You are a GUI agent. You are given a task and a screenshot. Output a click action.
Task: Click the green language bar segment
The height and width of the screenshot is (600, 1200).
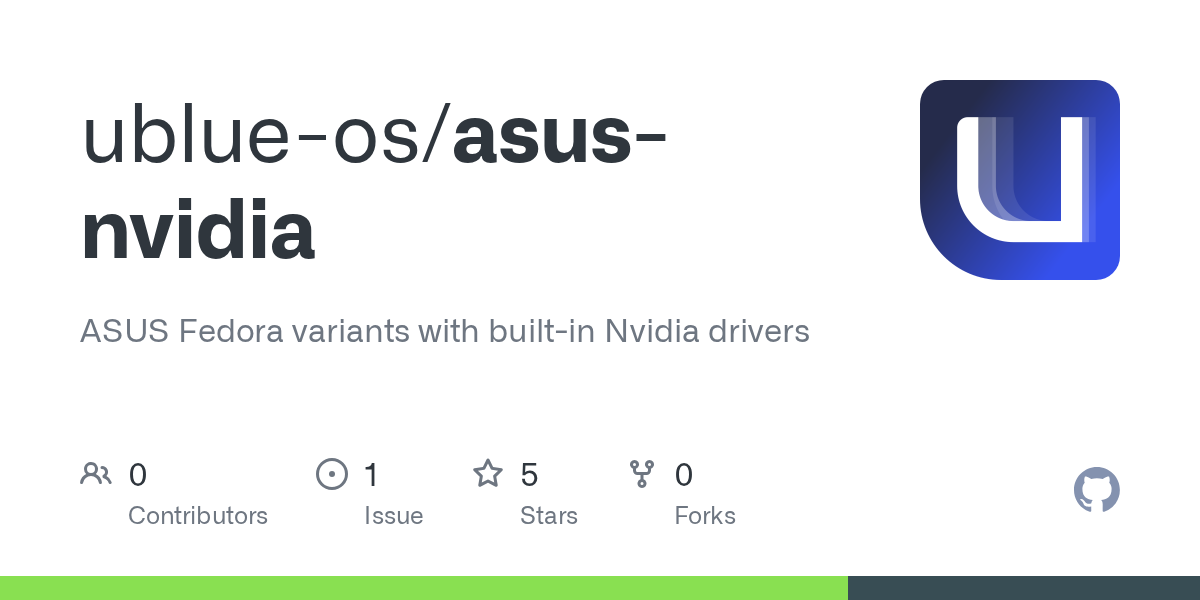point(424,588)
